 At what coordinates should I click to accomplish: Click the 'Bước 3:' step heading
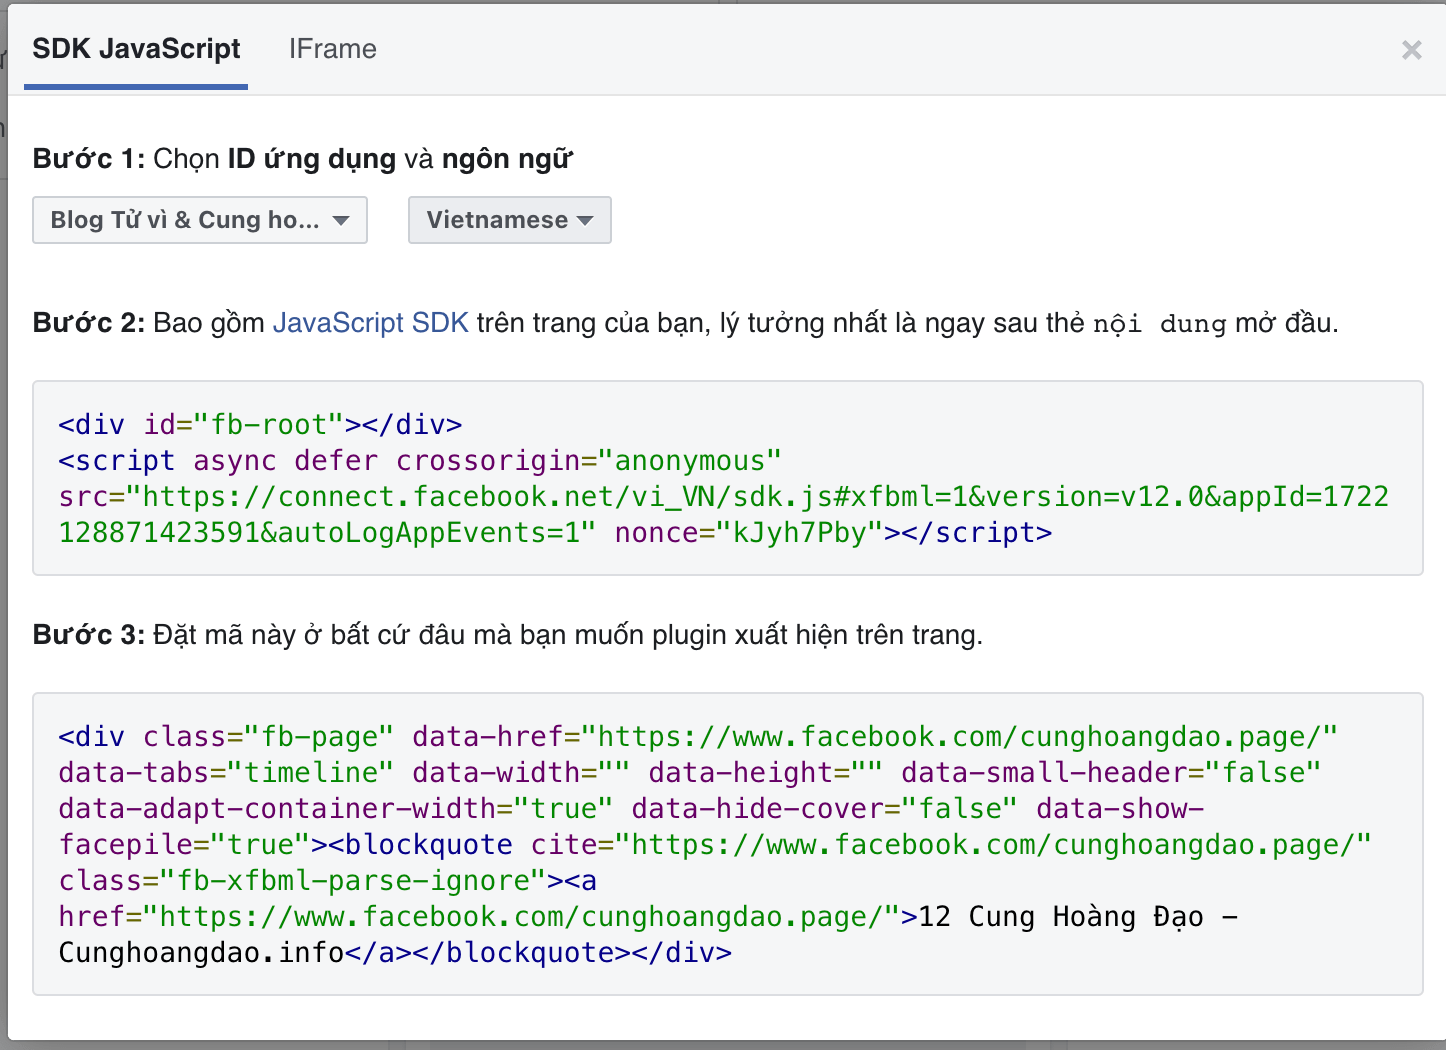(x=89, y=635)
